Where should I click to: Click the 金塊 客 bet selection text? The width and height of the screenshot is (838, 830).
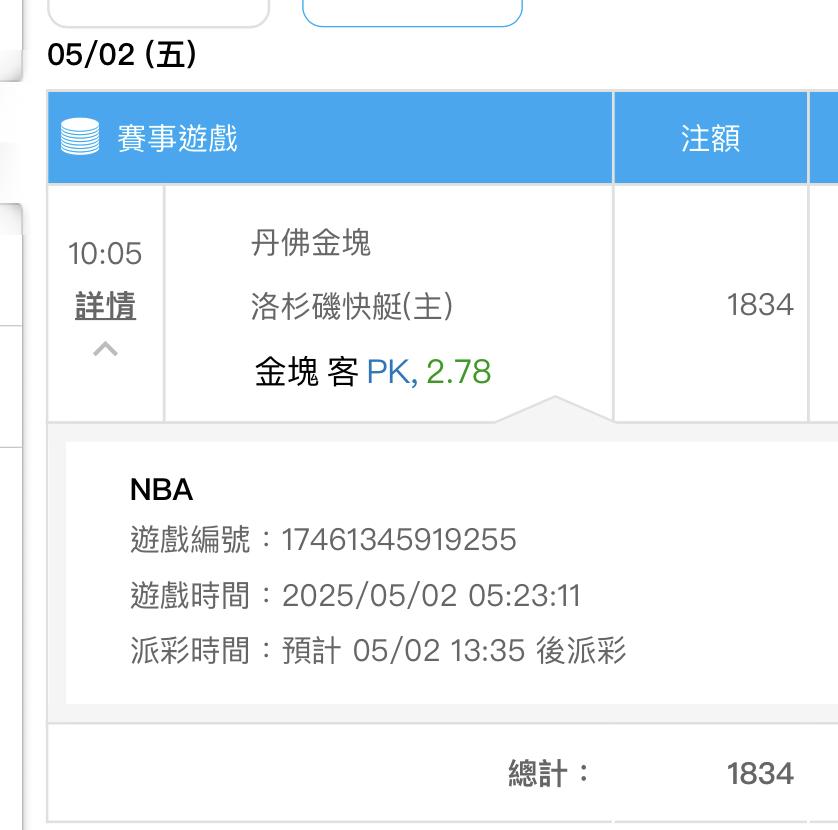point(306,372)
